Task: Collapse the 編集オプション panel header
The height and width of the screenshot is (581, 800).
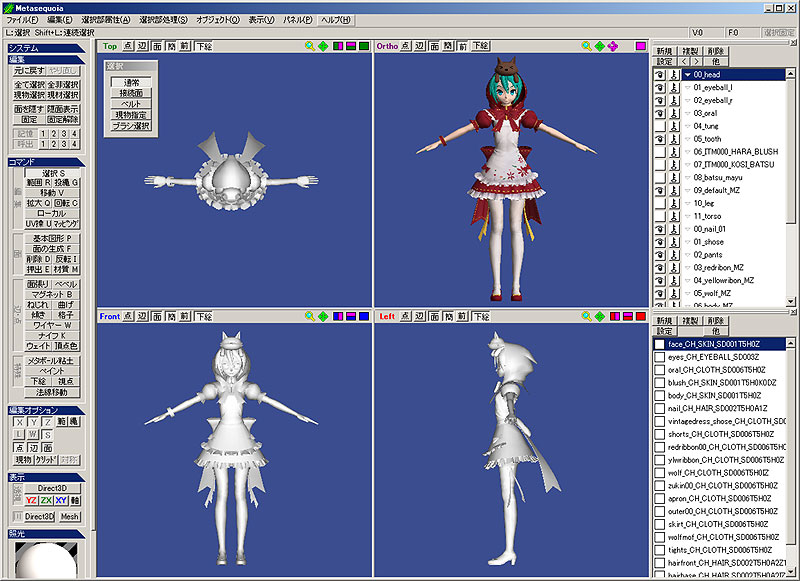Action: (46, 410)
